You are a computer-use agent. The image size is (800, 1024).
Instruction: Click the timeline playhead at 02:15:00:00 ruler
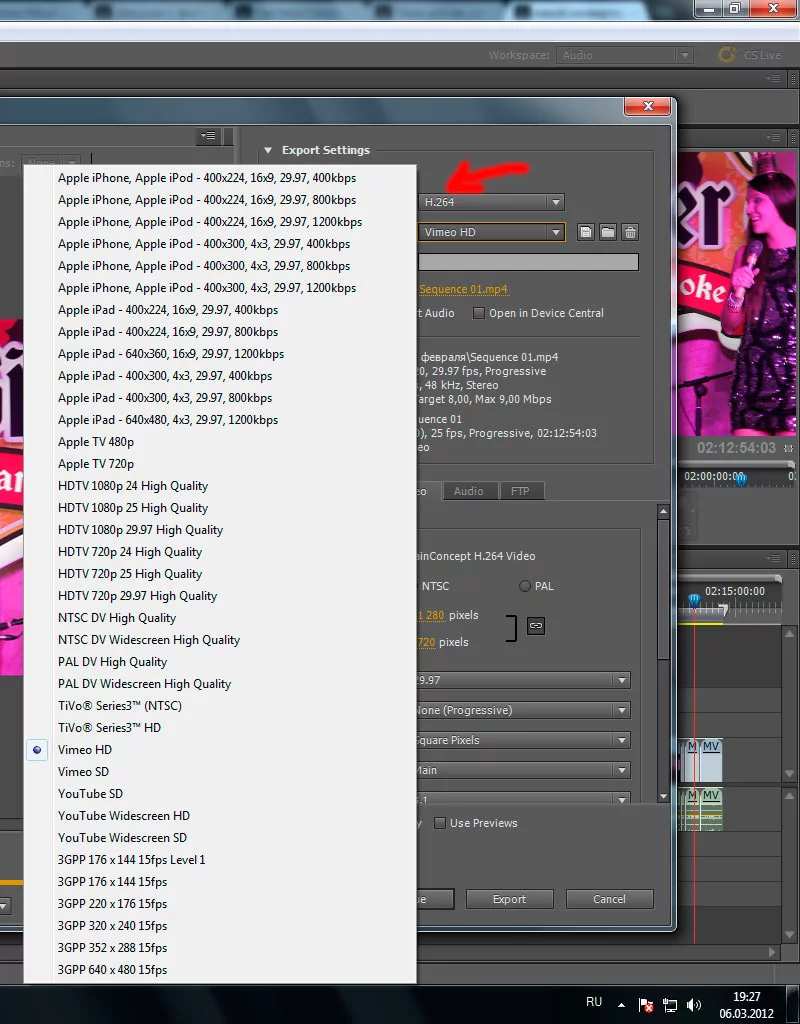694,600
